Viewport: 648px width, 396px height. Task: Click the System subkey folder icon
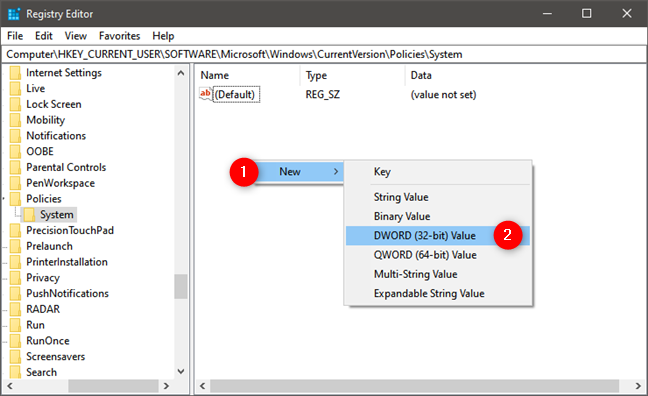(29, 215)
